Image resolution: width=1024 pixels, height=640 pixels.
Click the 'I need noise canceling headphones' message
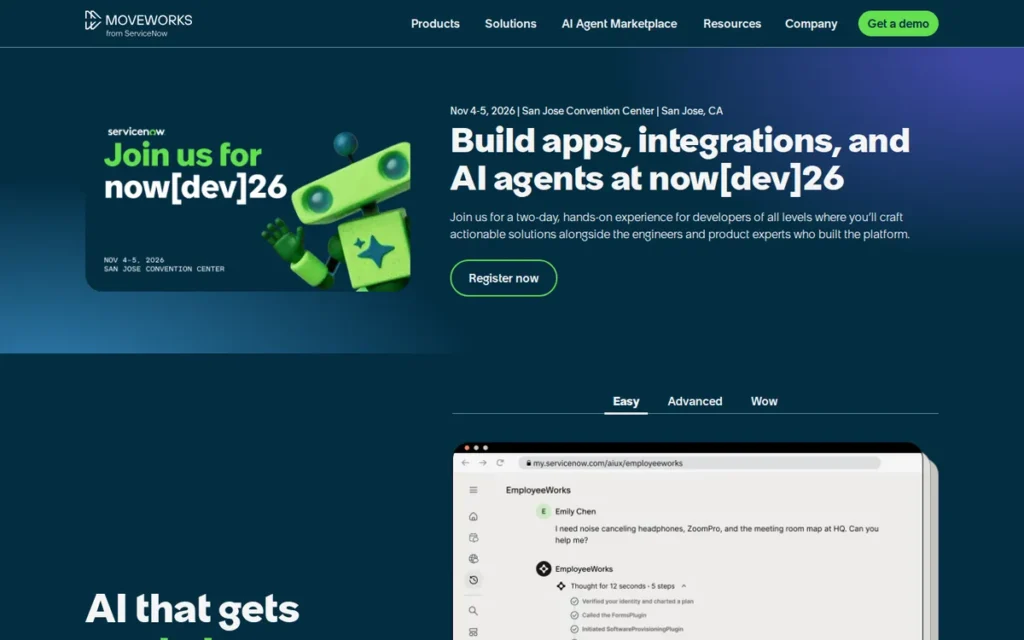point(716,534)
